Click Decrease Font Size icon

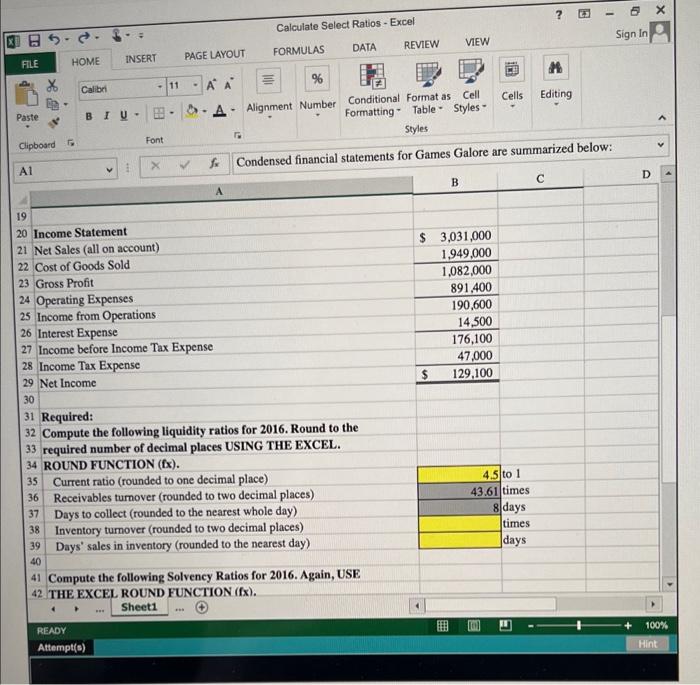click(228, 84)
